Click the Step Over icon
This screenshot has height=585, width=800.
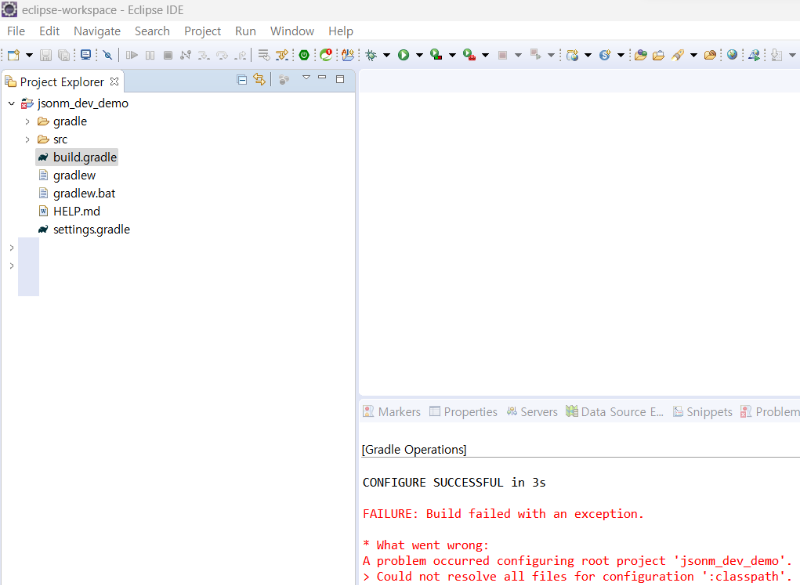(222, 55)
